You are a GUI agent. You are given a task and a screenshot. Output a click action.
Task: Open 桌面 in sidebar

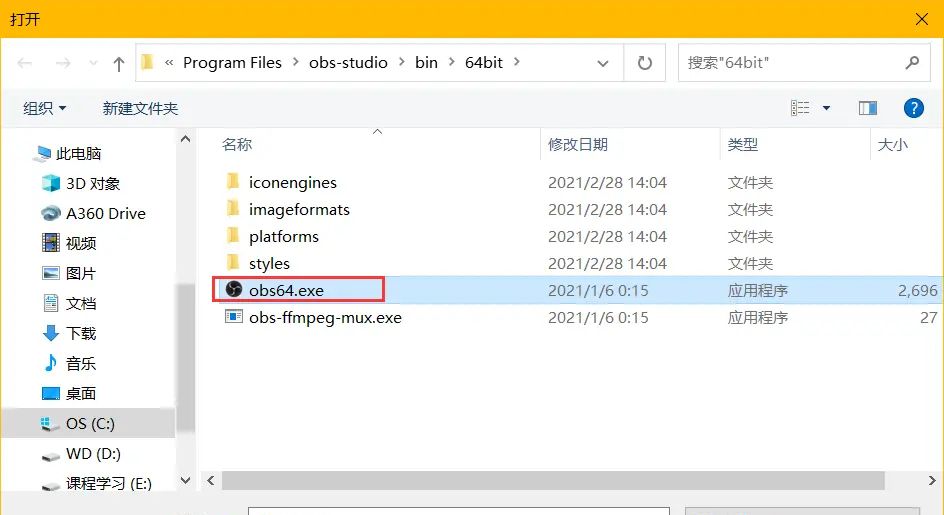[x=81, y=394]
